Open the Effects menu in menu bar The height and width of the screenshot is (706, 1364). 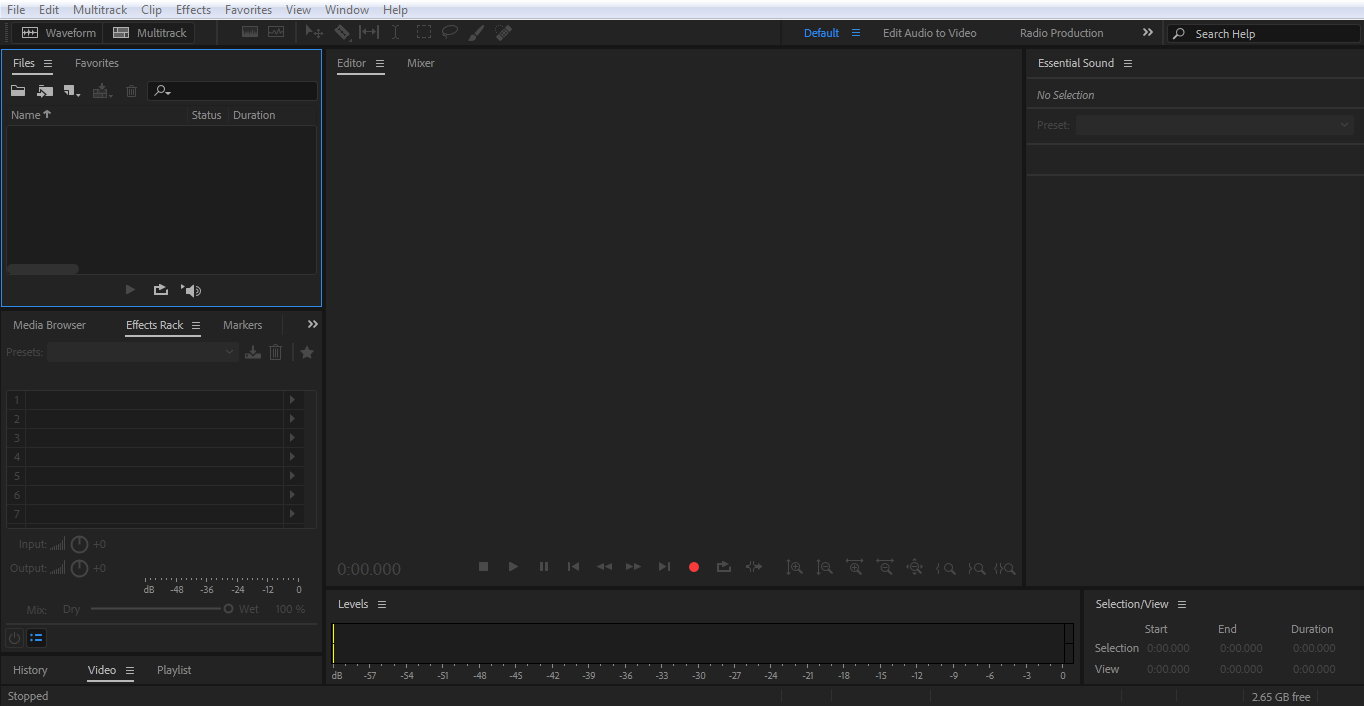(x=193, y=10)
